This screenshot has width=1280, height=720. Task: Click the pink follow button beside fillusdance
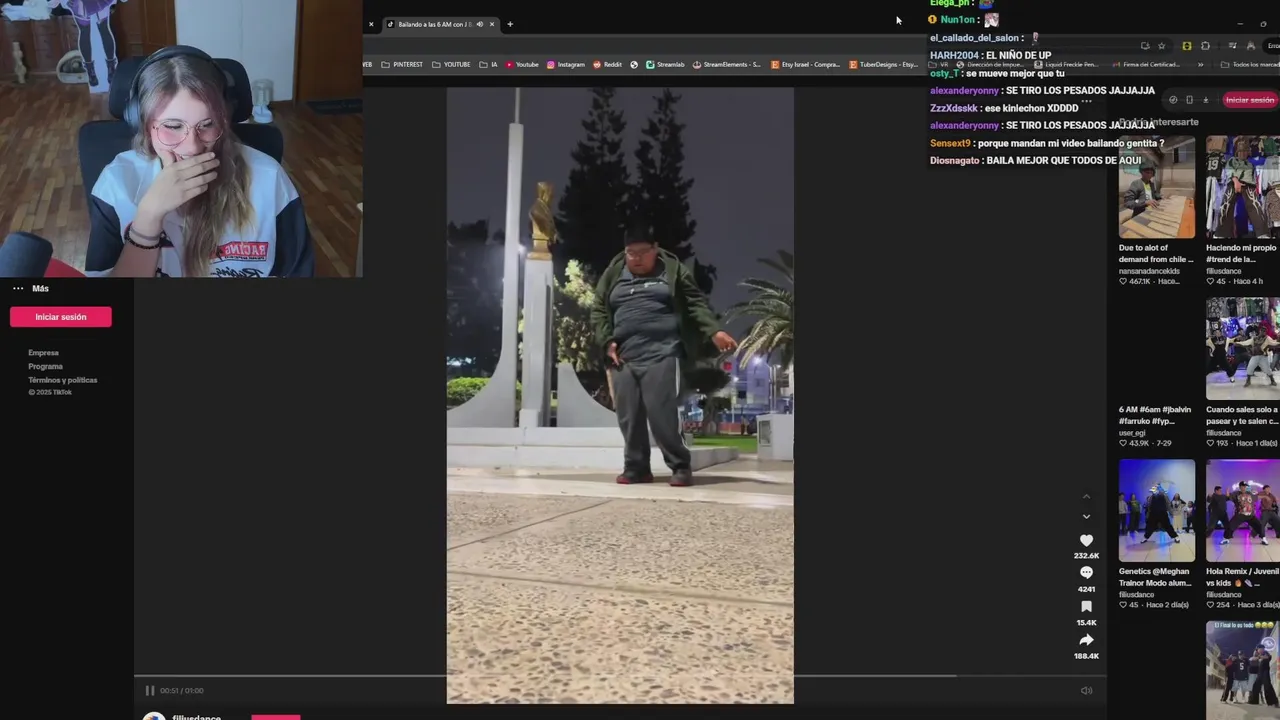276,717
